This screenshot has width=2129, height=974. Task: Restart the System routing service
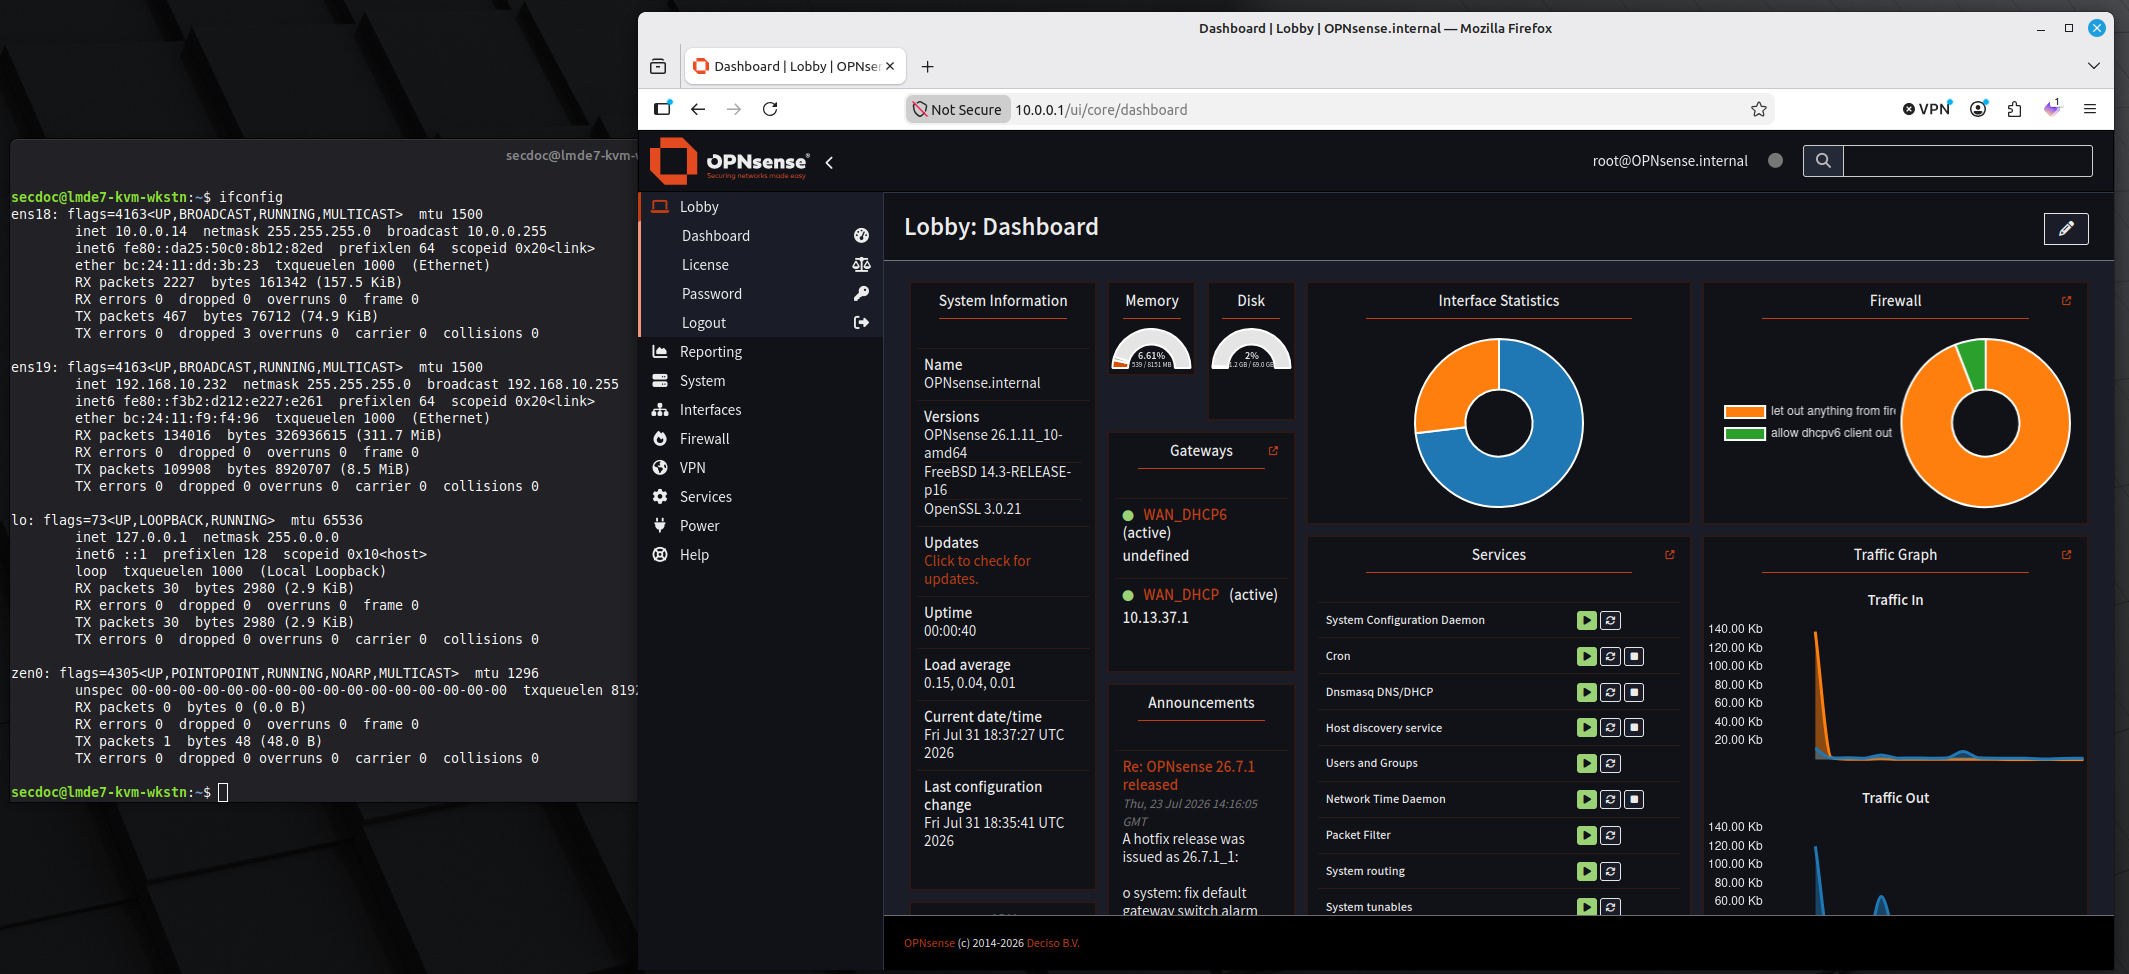coord(1610,871)
